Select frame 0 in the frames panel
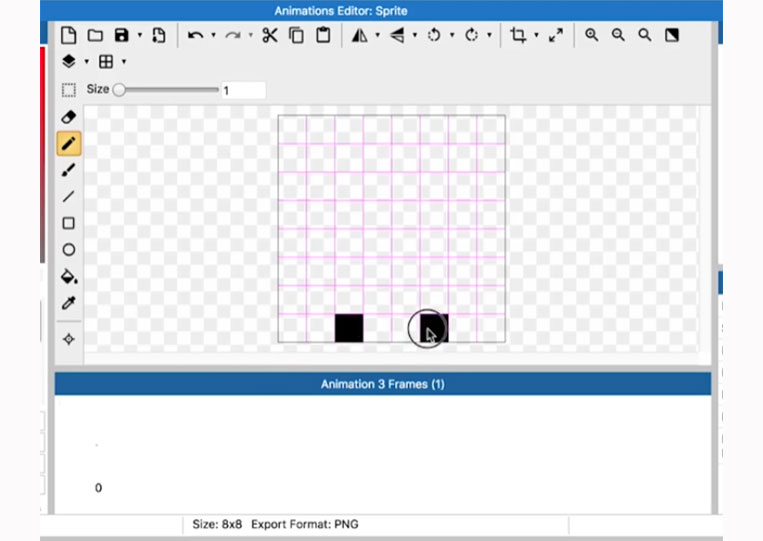763x541 pixels. click(98, 487)
